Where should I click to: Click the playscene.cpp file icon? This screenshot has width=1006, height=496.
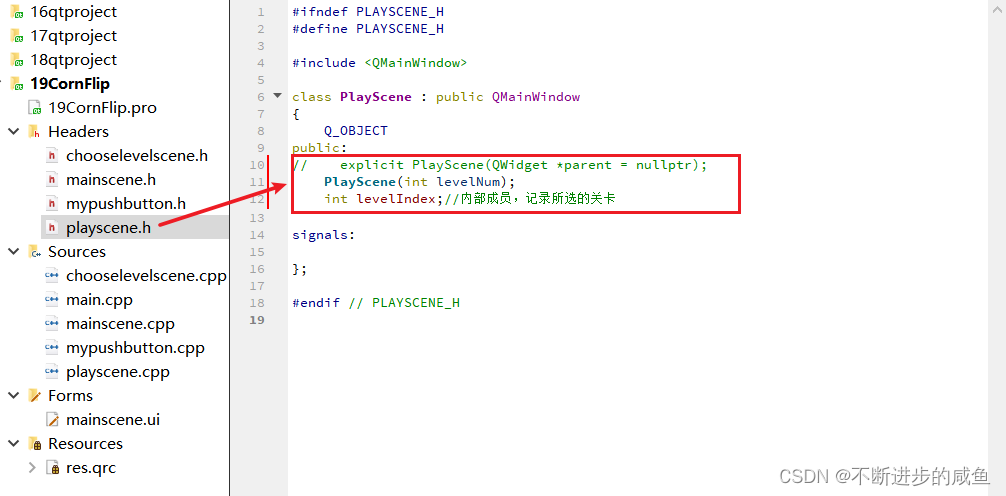(x=52, y=372)
